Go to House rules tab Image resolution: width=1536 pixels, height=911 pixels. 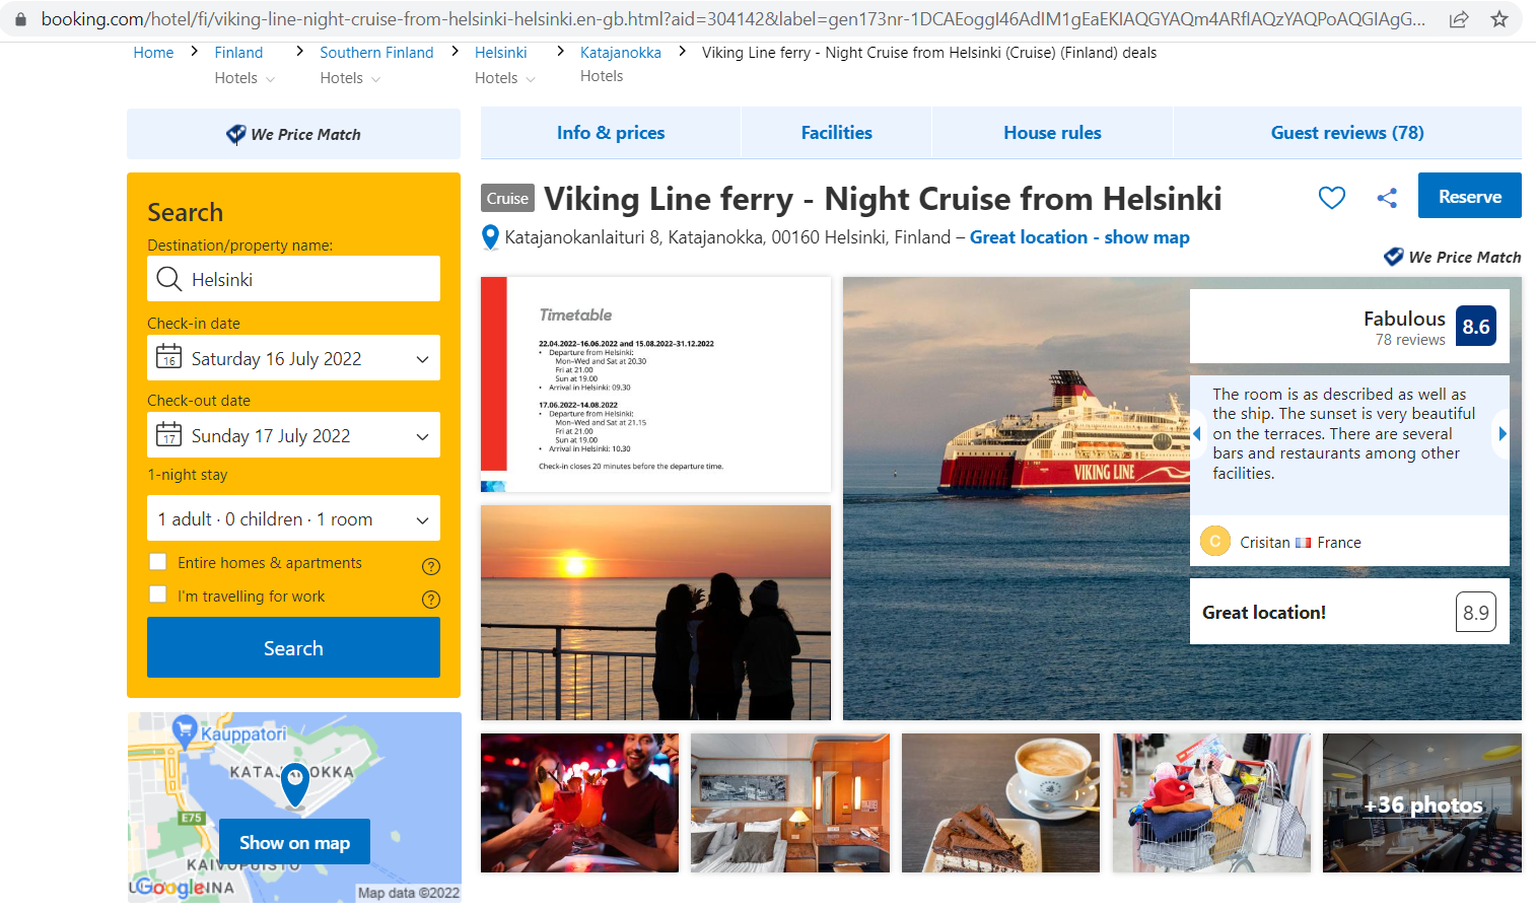[x=1052, y=133]
